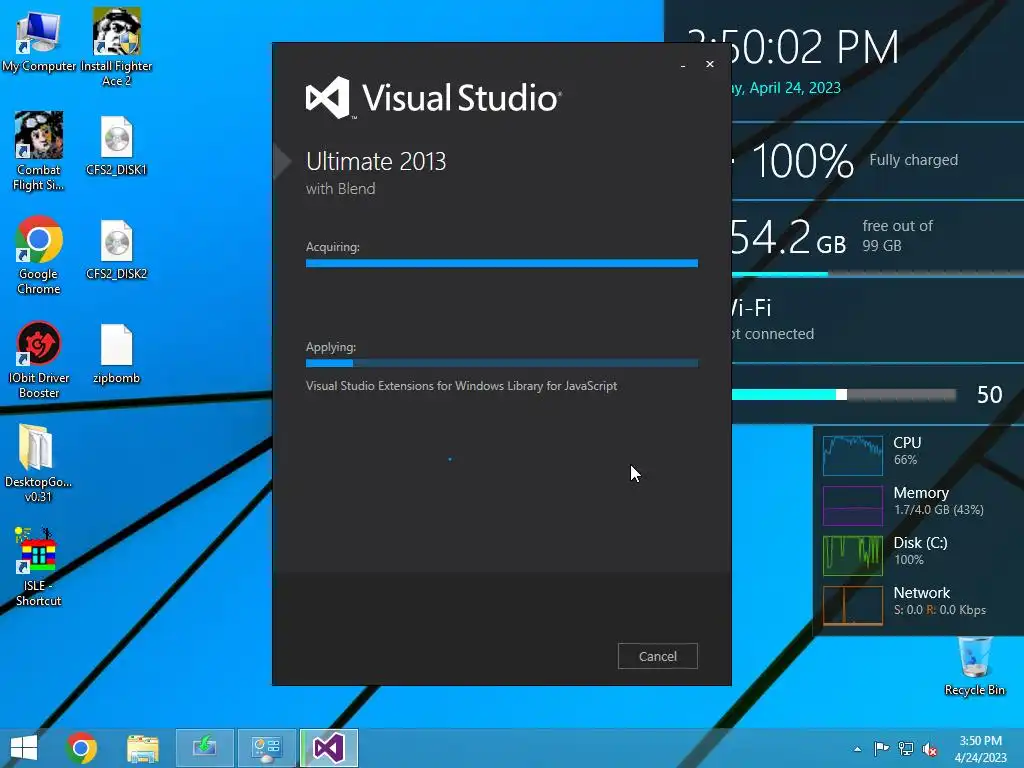Screen dimensions: 1024x768
Task: Click the Disk (C:) usage graph
Action: [x=853, y=556]
